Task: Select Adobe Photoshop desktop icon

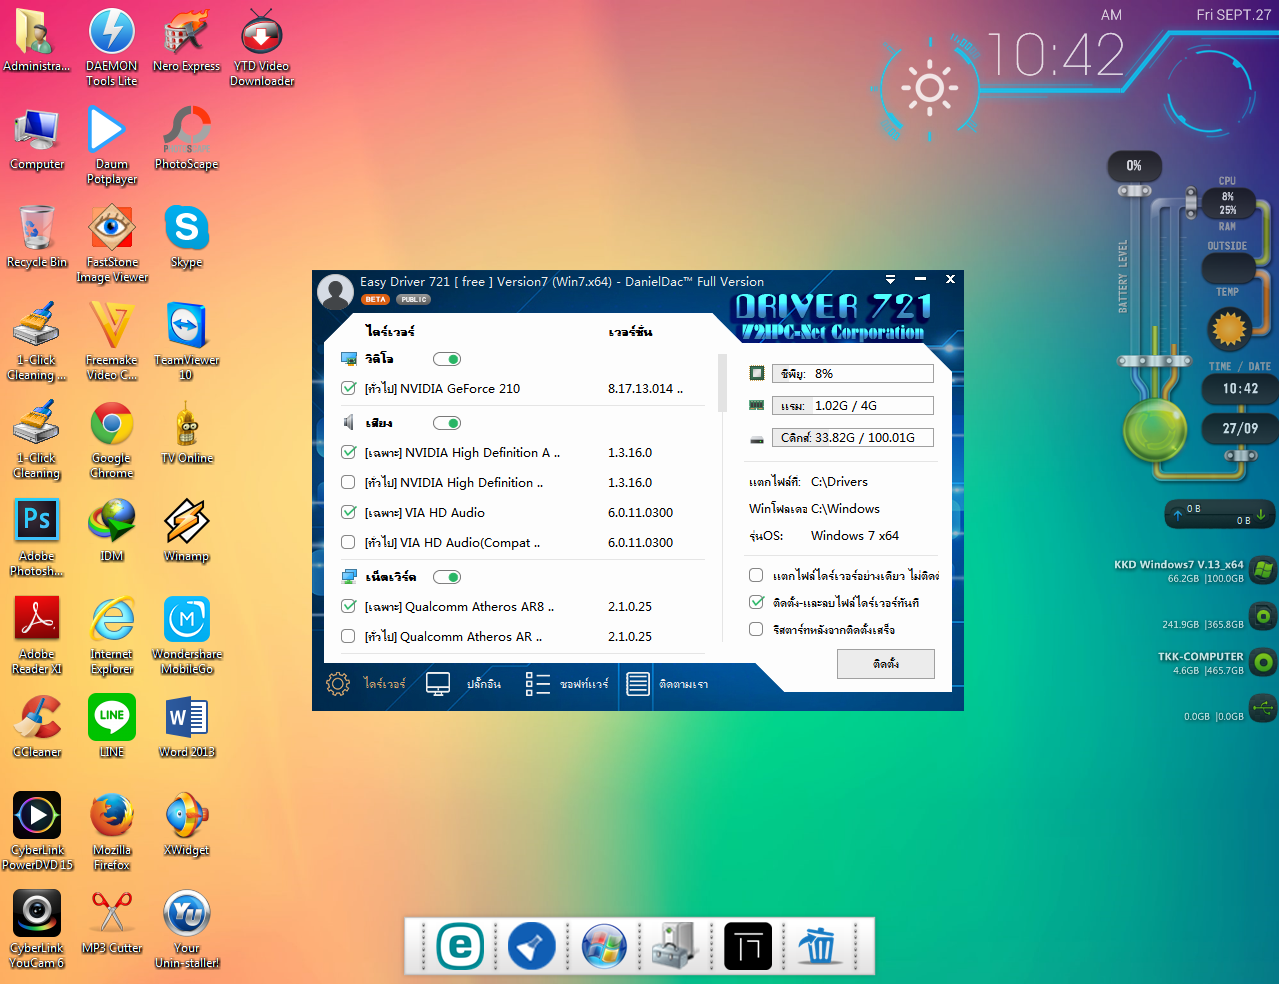Action: 37,537
